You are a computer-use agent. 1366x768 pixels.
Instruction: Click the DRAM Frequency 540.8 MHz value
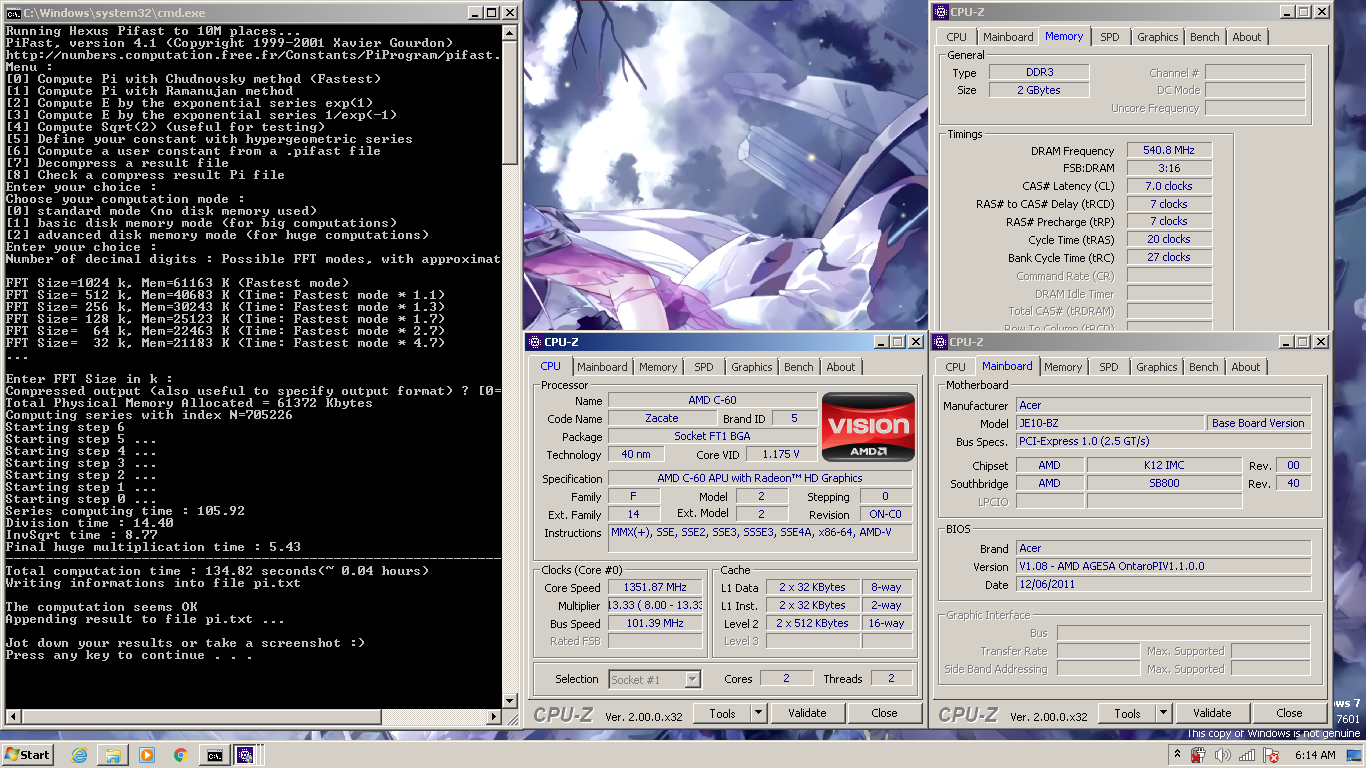(1169, 150)
